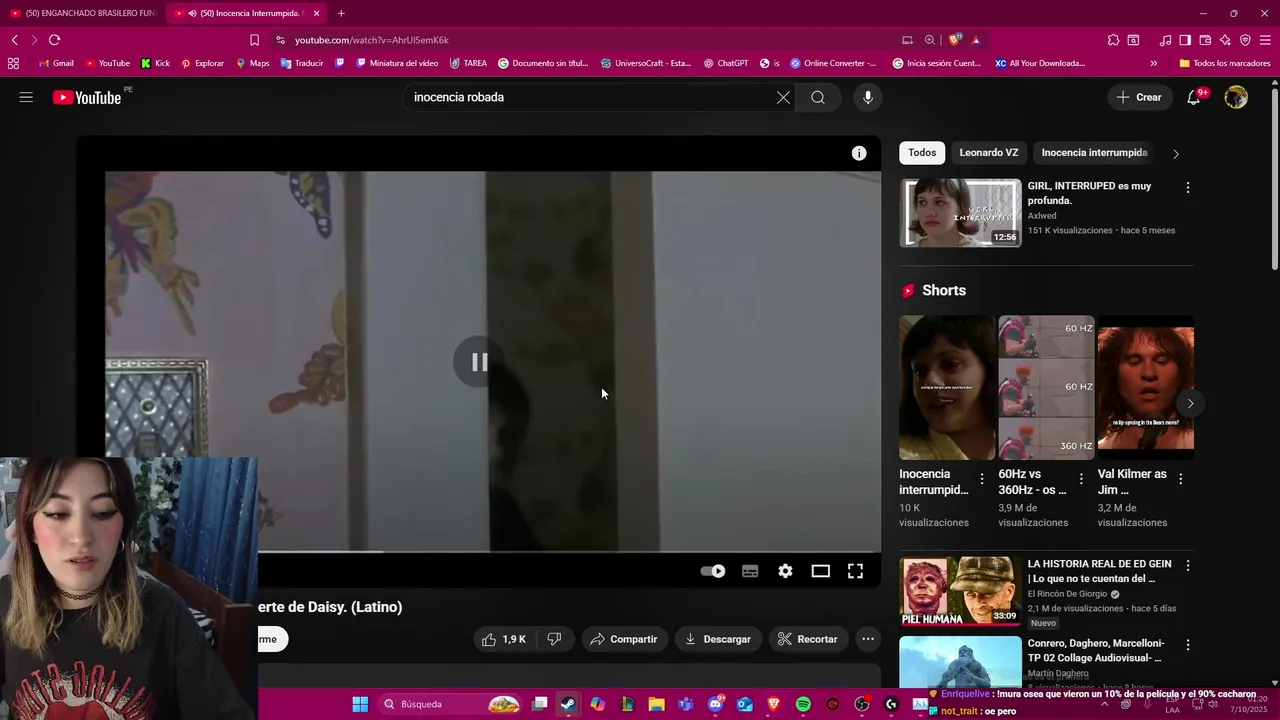Toggle the autoplay switch in the player
This screenshot has height=720, width=1280.
(713, 571)
